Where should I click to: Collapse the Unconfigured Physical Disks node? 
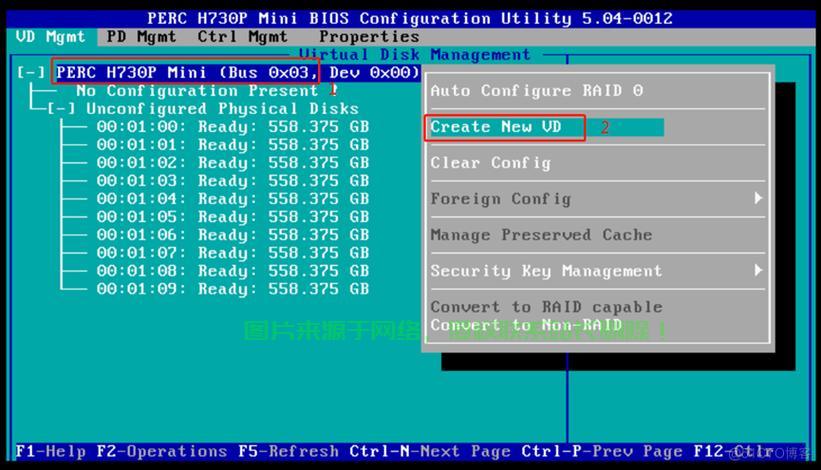click(62, 109)
